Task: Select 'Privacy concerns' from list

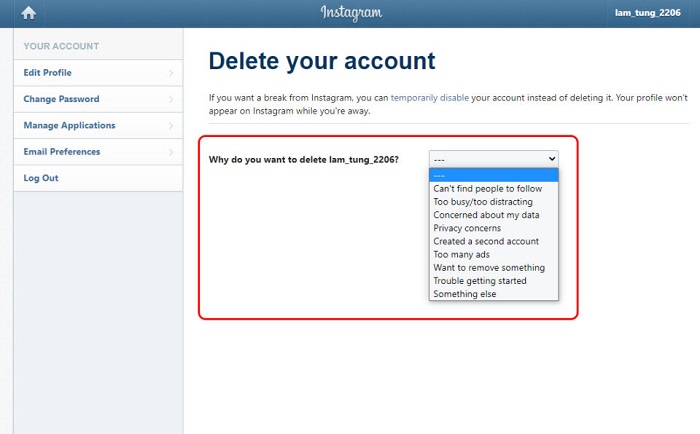Action: point(469,228)
